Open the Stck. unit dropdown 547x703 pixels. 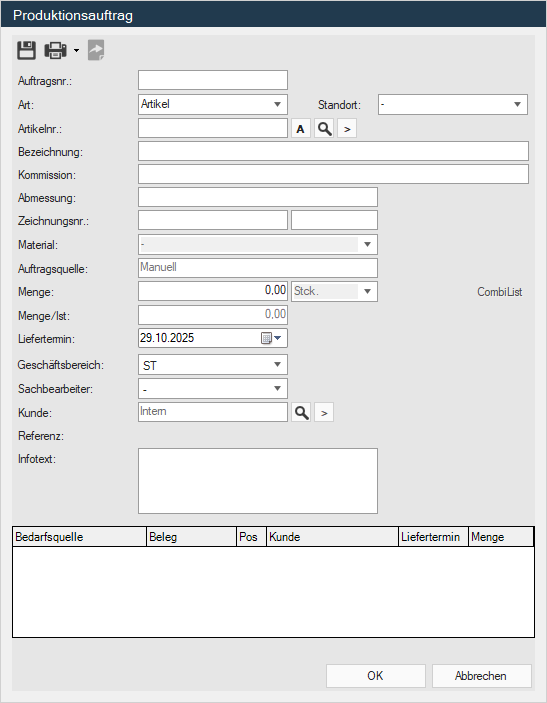(x=334, y=291)
